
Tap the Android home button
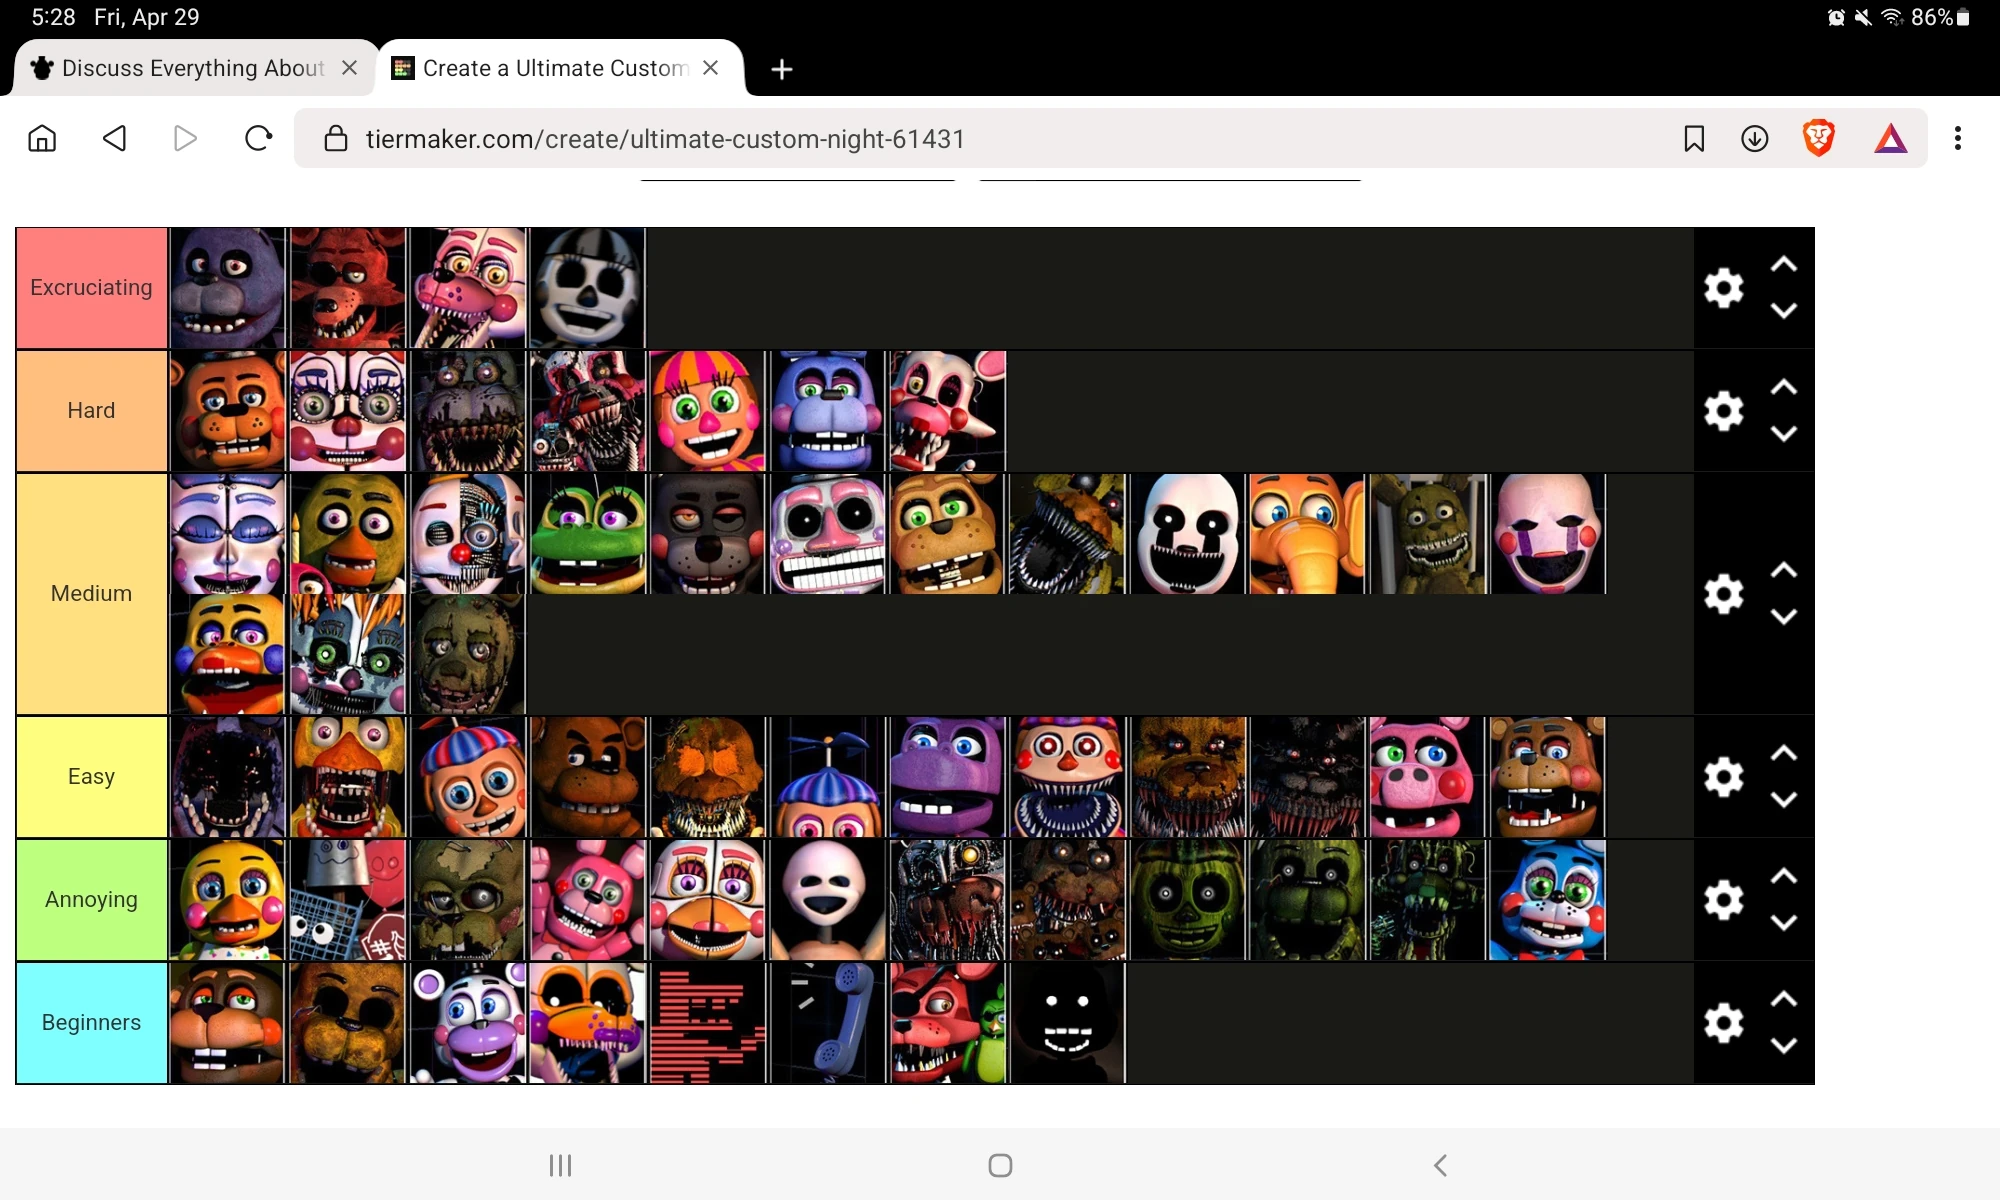point(999,1164)
